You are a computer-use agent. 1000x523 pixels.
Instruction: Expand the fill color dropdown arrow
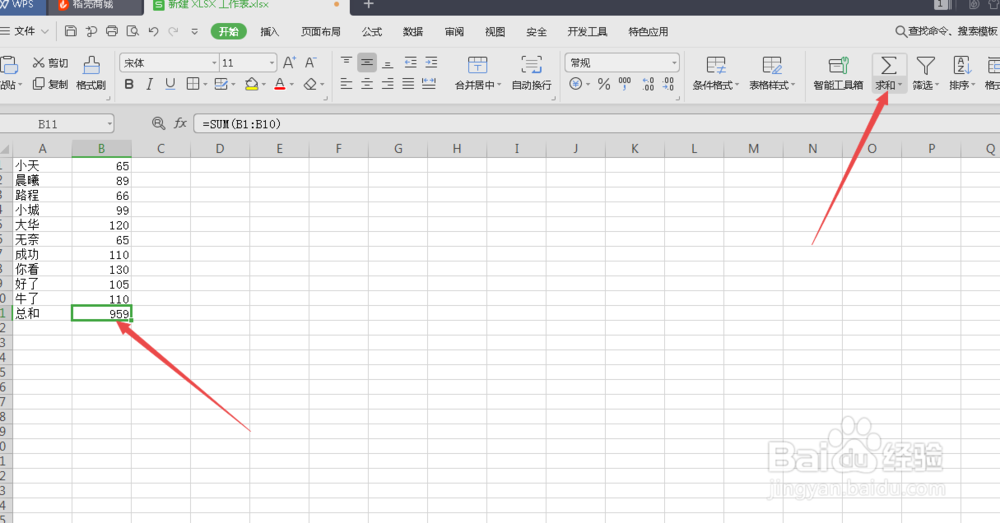pyautogui.click(x=263, y=84)
